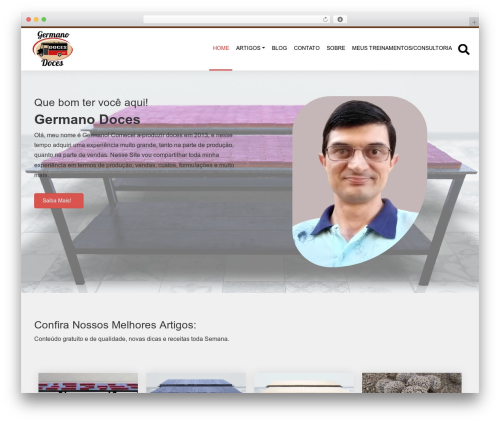Open a new tab with the plus button
Screen dimensions: 500x423
click(474, 22)
